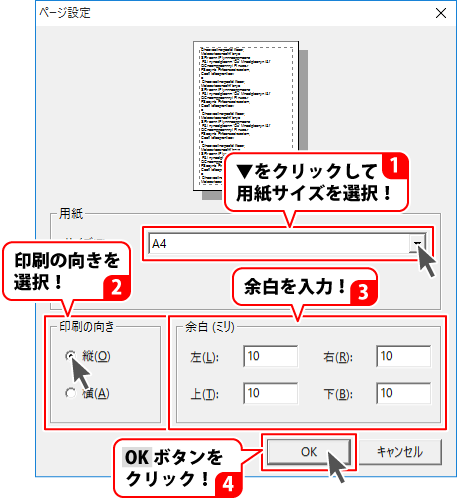
Task: Click the 左(L) margin input field
Action: click(x=271, y=356)
